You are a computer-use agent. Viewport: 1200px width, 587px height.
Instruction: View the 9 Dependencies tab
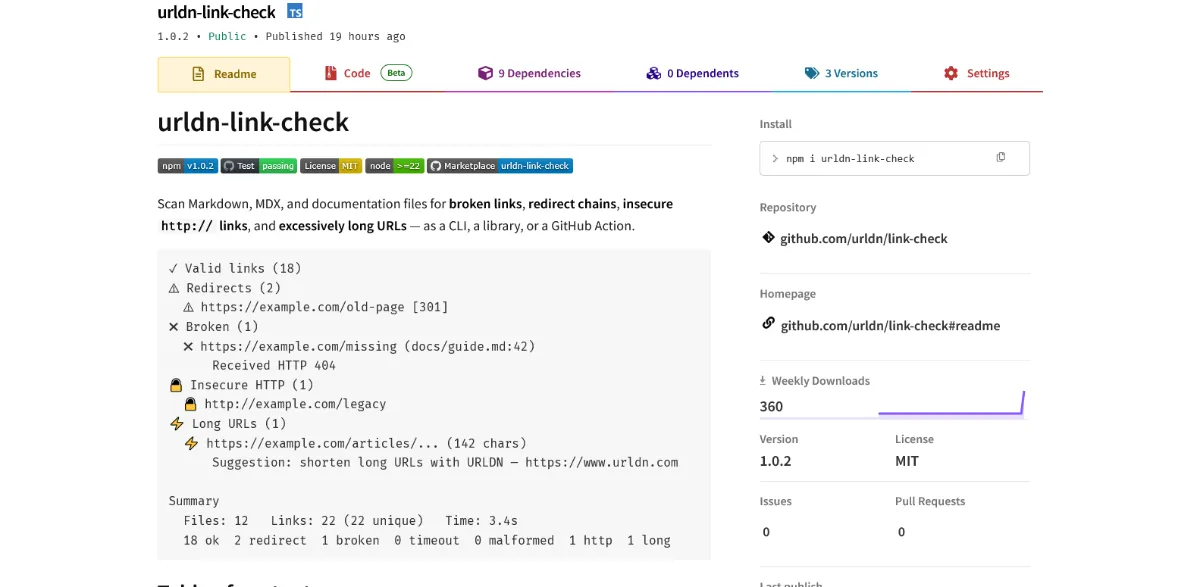pyautogui.click(x=529, y=73)
